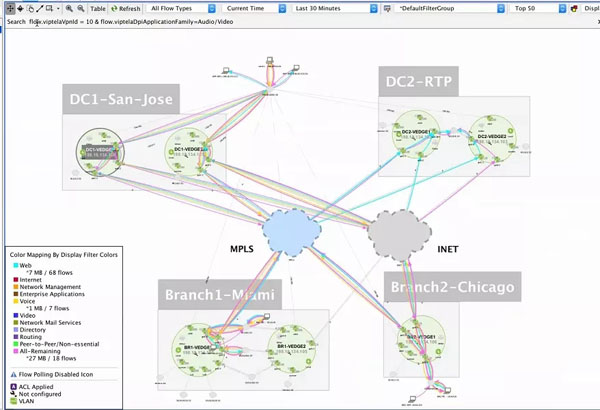The height and width of the screenshot is (410, 600).
Task: Select the DC1-VEDGE2 router node
Action: [x=189, y=152]
